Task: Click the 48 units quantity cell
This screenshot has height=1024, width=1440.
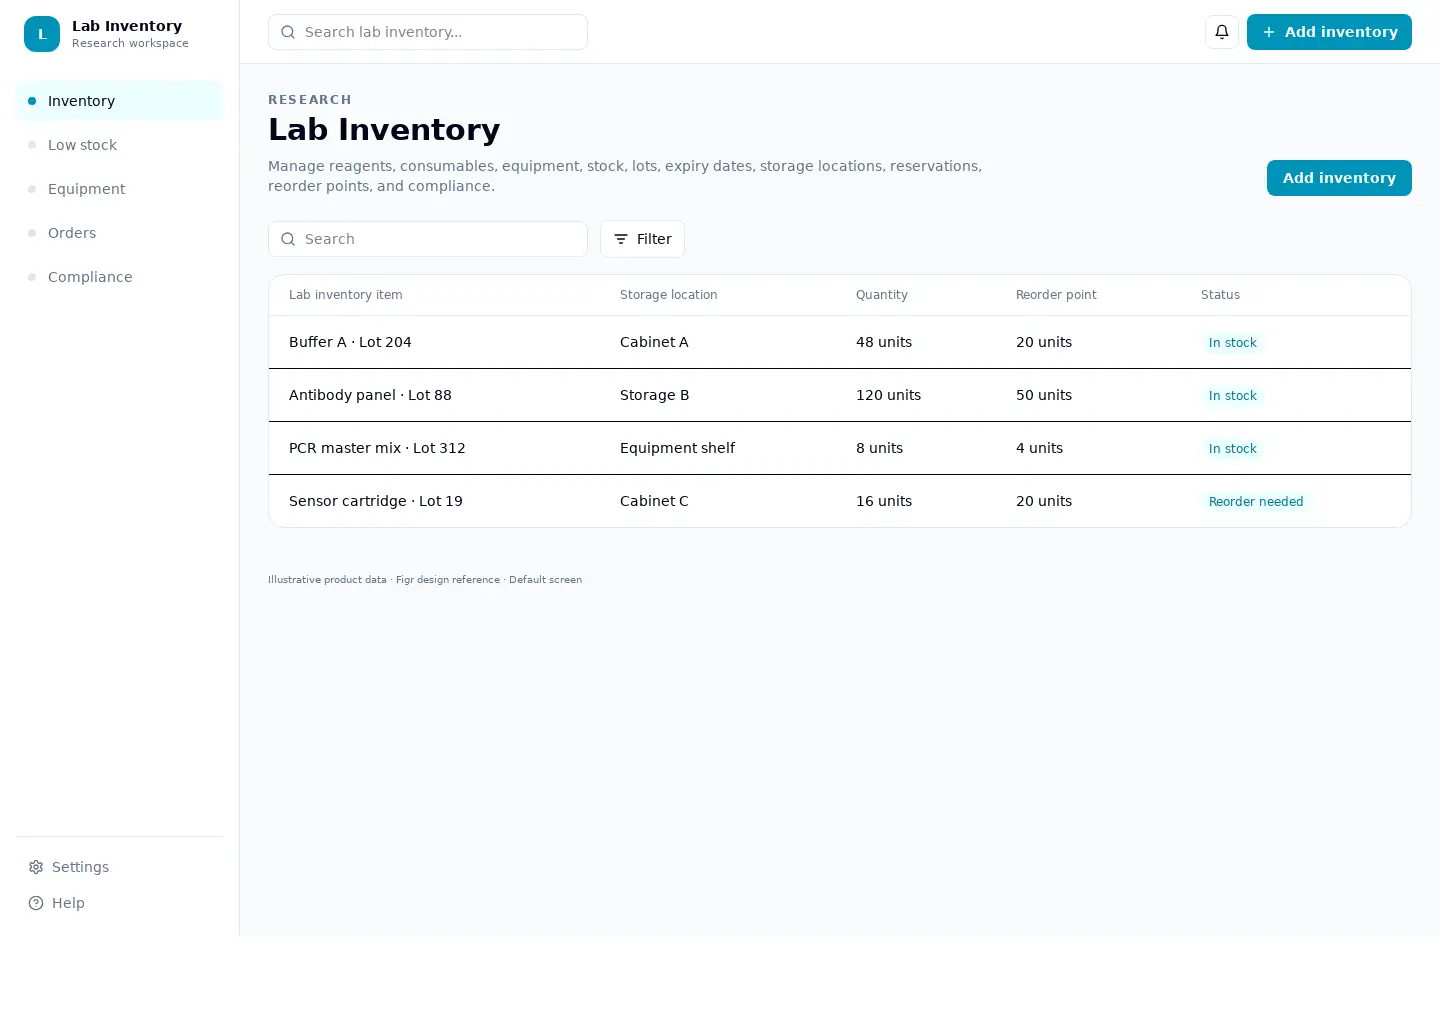Action: (884, 342)
